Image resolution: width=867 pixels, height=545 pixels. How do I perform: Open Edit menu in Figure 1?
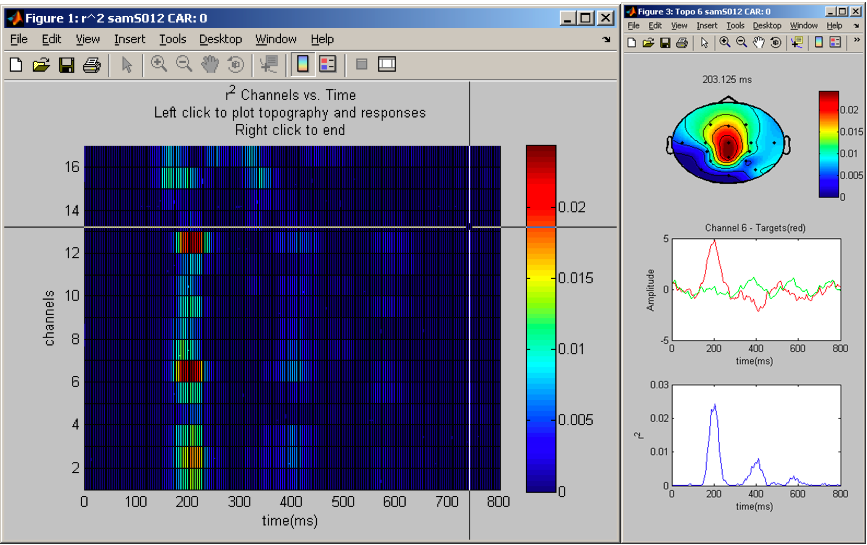[51, 39]
